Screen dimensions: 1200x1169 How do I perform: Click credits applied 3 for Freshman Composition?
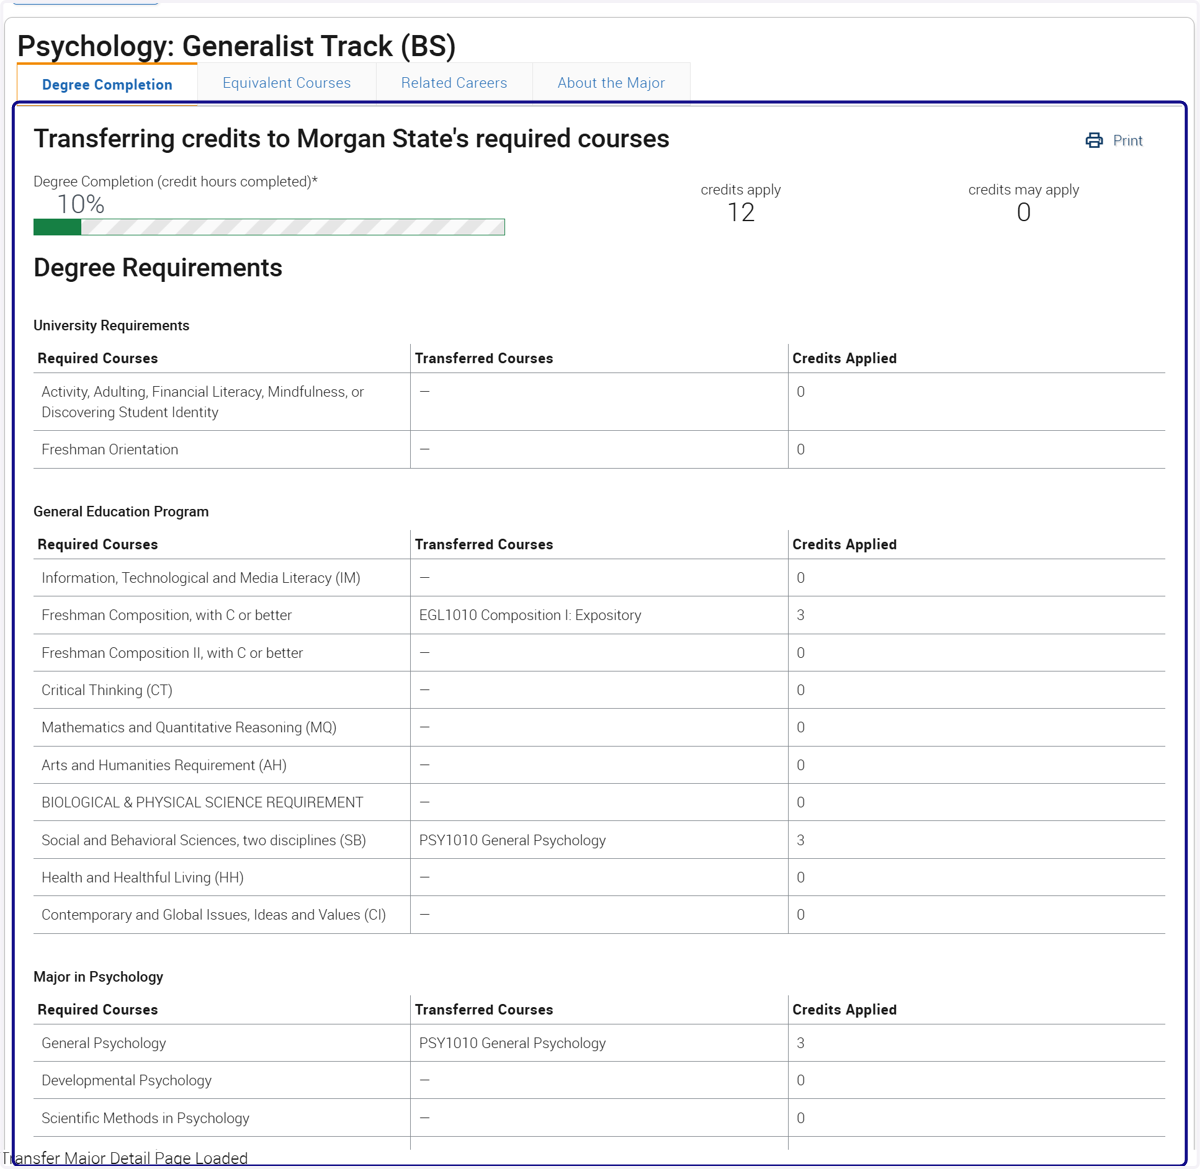click(x=800, y=615)
